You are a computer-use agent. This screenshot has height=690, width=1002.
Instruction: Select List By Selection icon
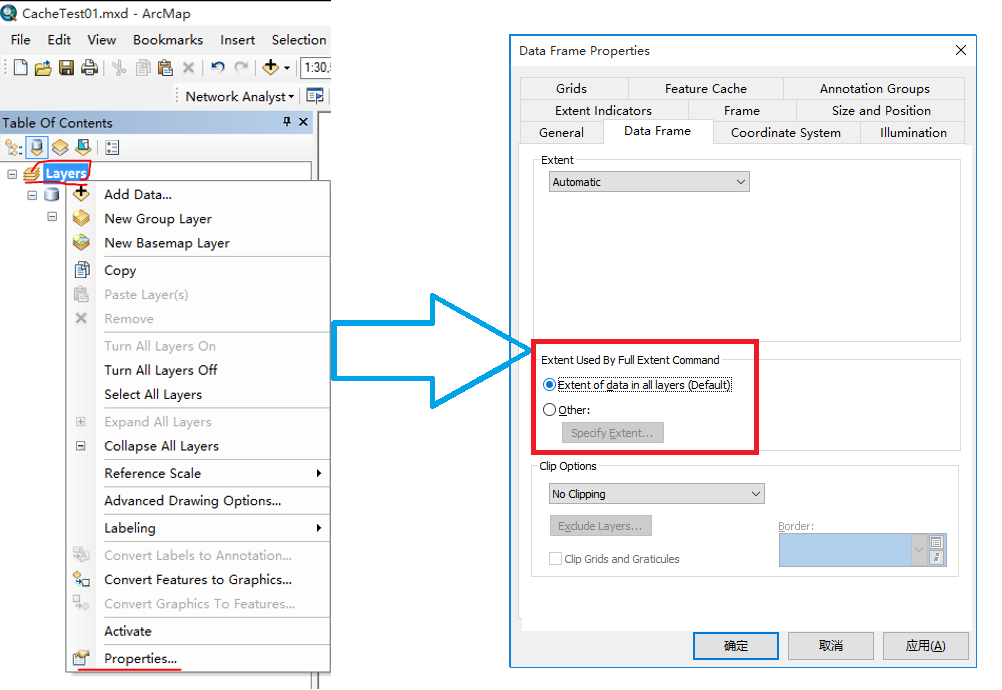point(84,148)
